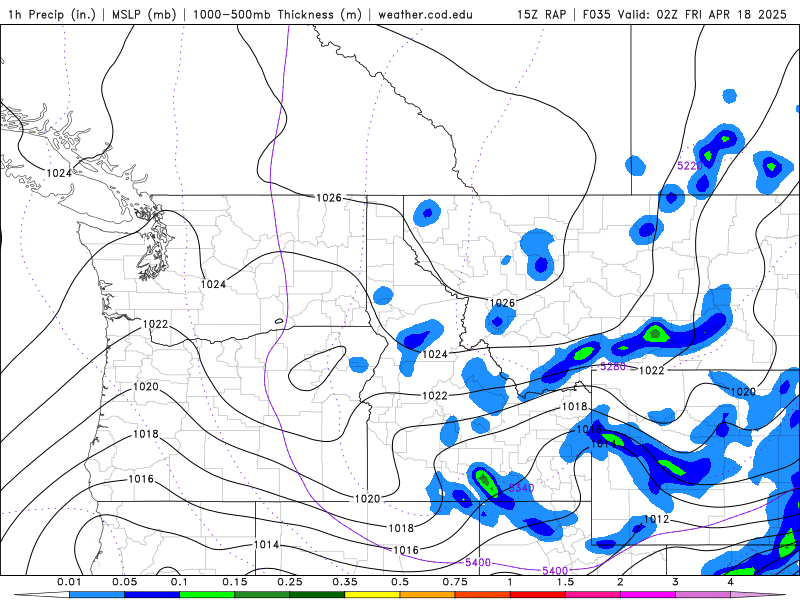Screen dimensions: 800x600
Task: Click the 0.01 legend tick label
Action: coord(69,582)
